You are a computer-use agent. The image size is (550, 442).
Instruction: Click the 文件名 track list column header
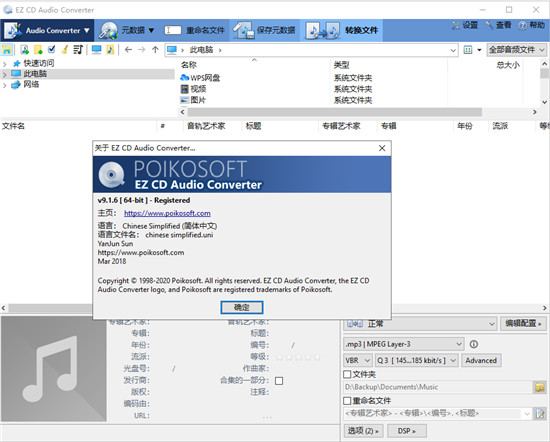click(13, 126)
